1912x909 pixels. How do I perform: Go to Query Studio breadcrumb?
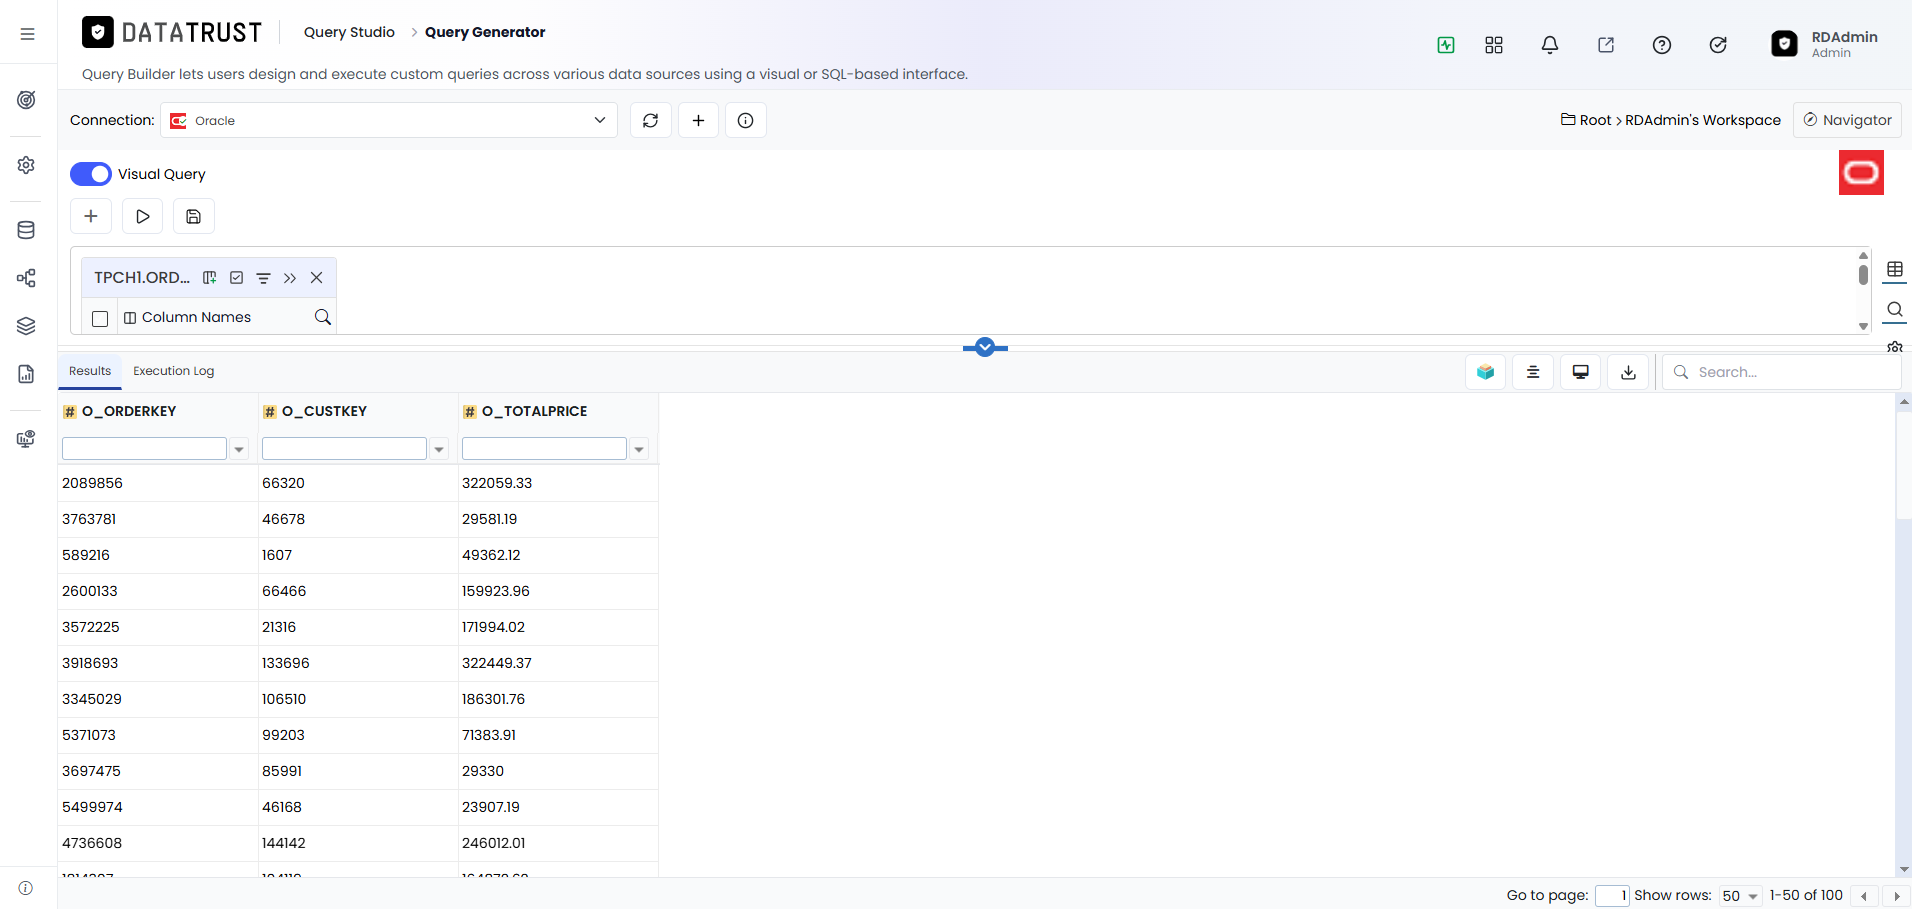349,32
